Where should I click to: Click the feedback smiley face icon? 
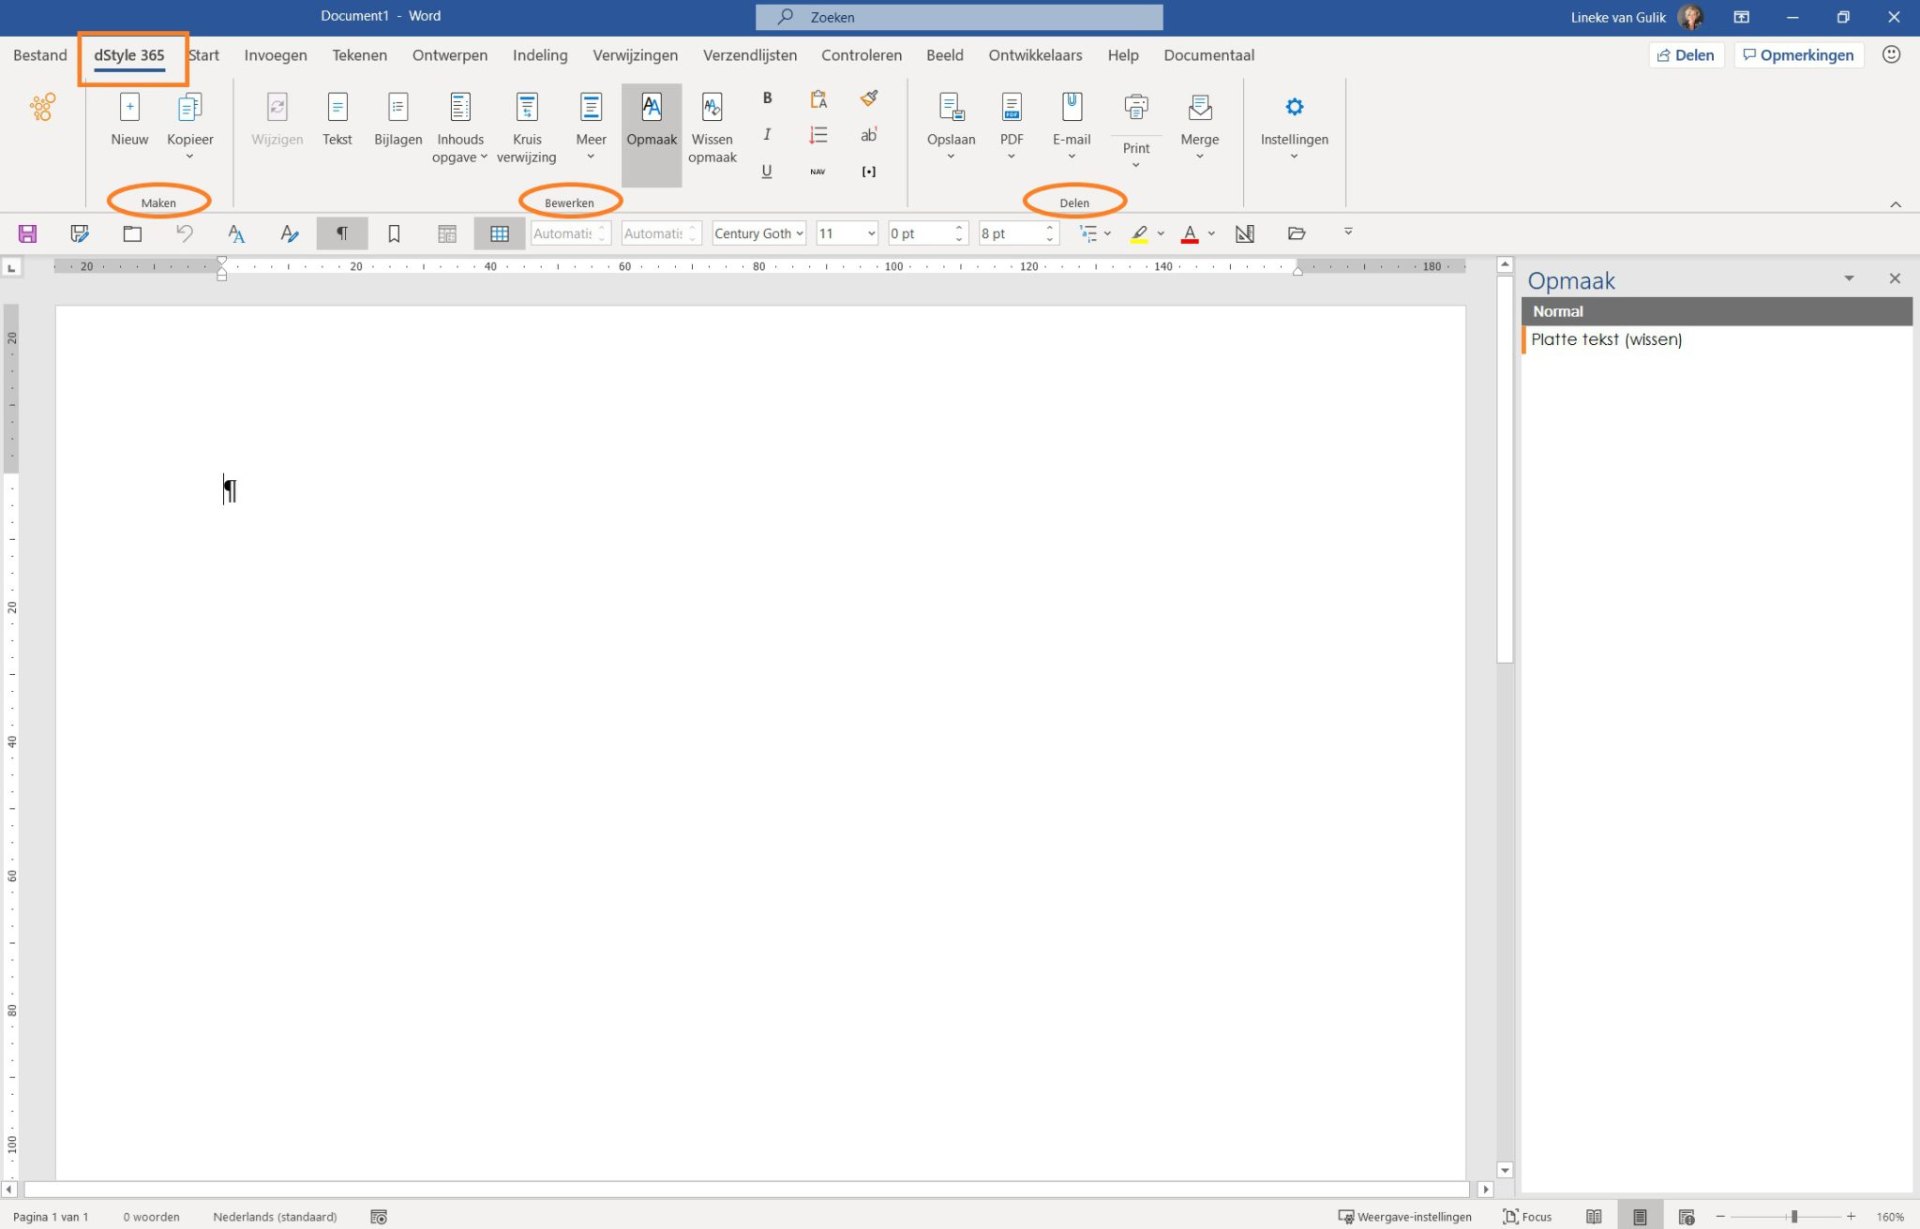(x=1891, y=55)
